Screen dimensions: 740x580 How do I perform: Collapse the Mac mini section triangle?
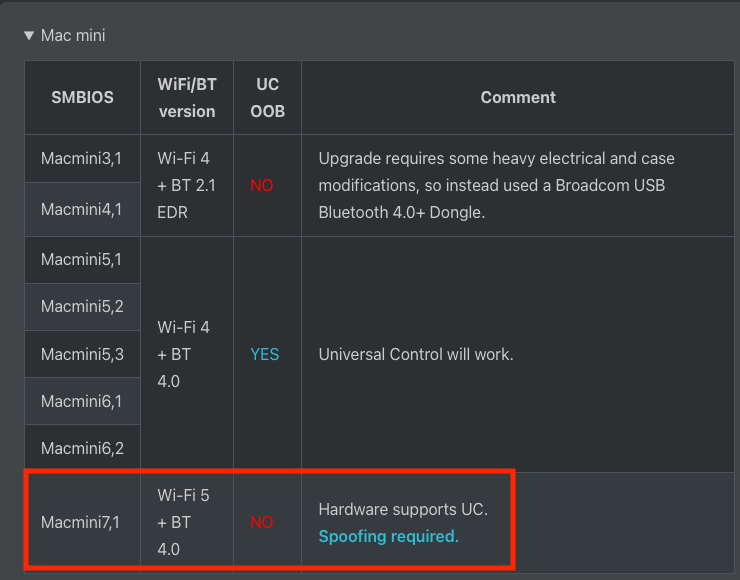coord(29,36)
